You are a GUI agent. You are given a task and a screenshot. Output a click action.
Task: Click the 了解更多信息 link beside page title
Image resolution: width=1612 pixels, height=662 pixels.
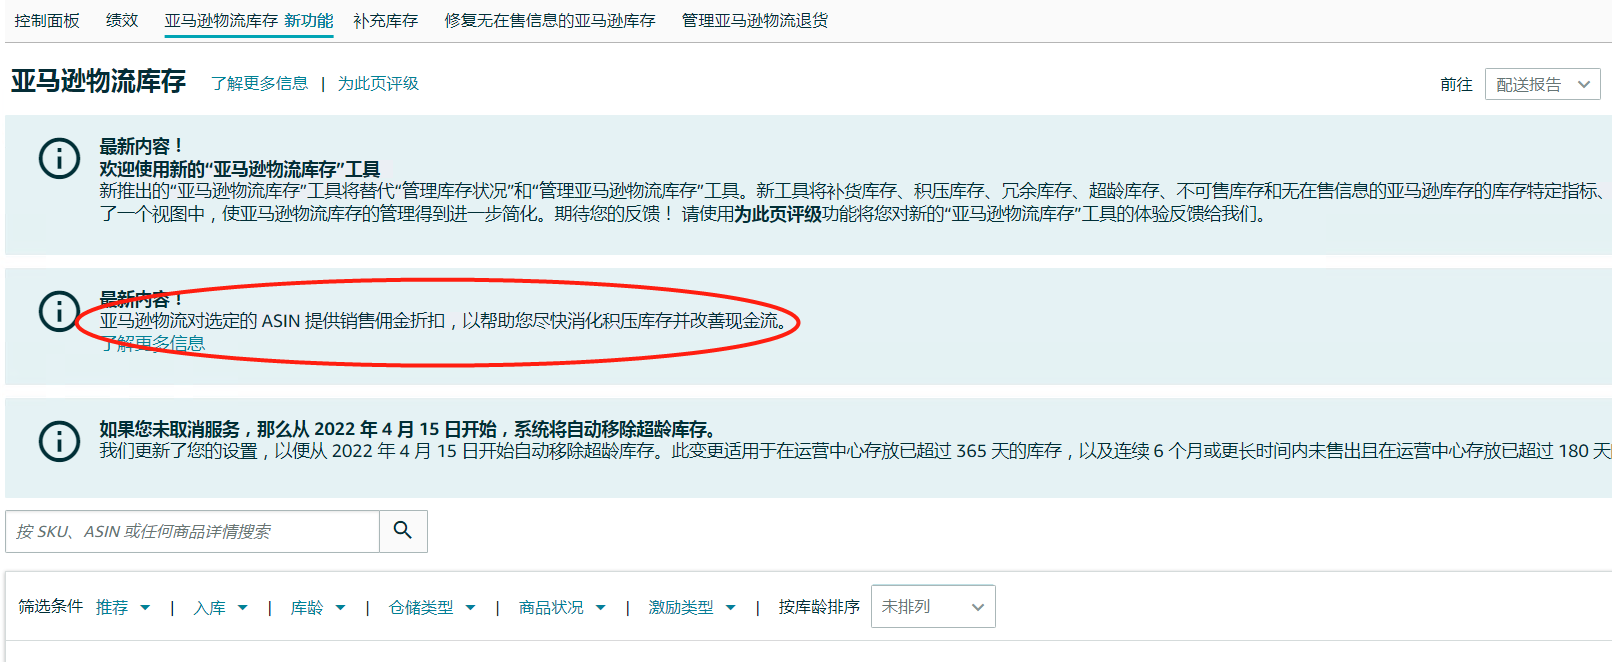[x=260, y=83]
